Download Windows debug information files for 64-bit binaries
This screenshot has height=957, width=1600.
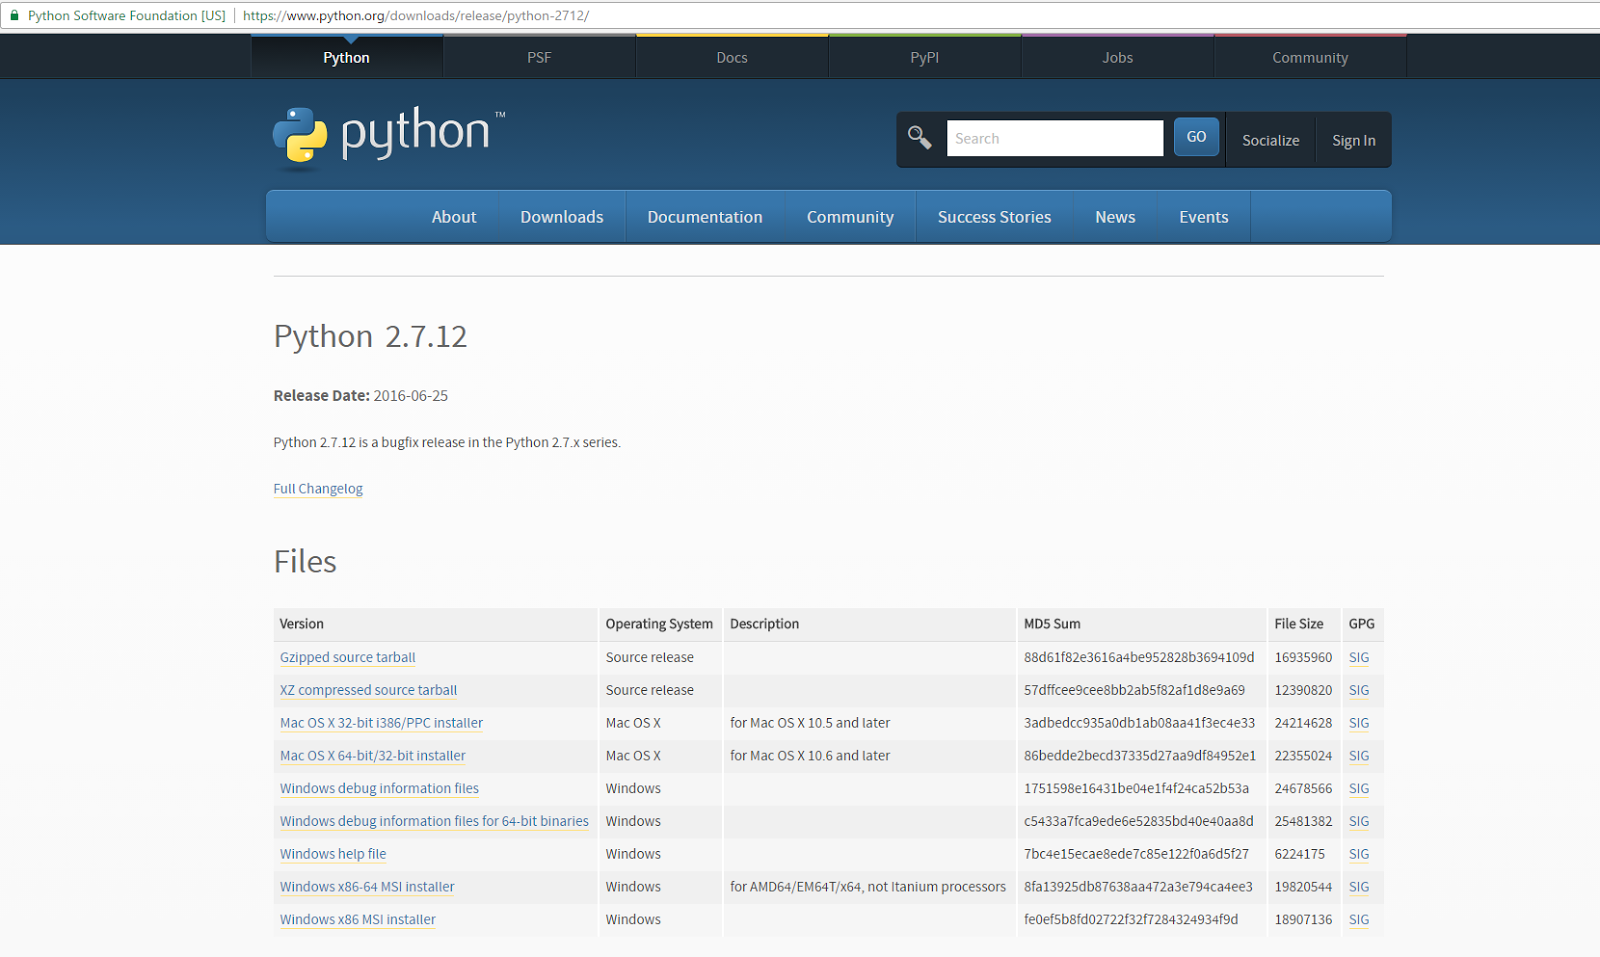click(434, 821)
